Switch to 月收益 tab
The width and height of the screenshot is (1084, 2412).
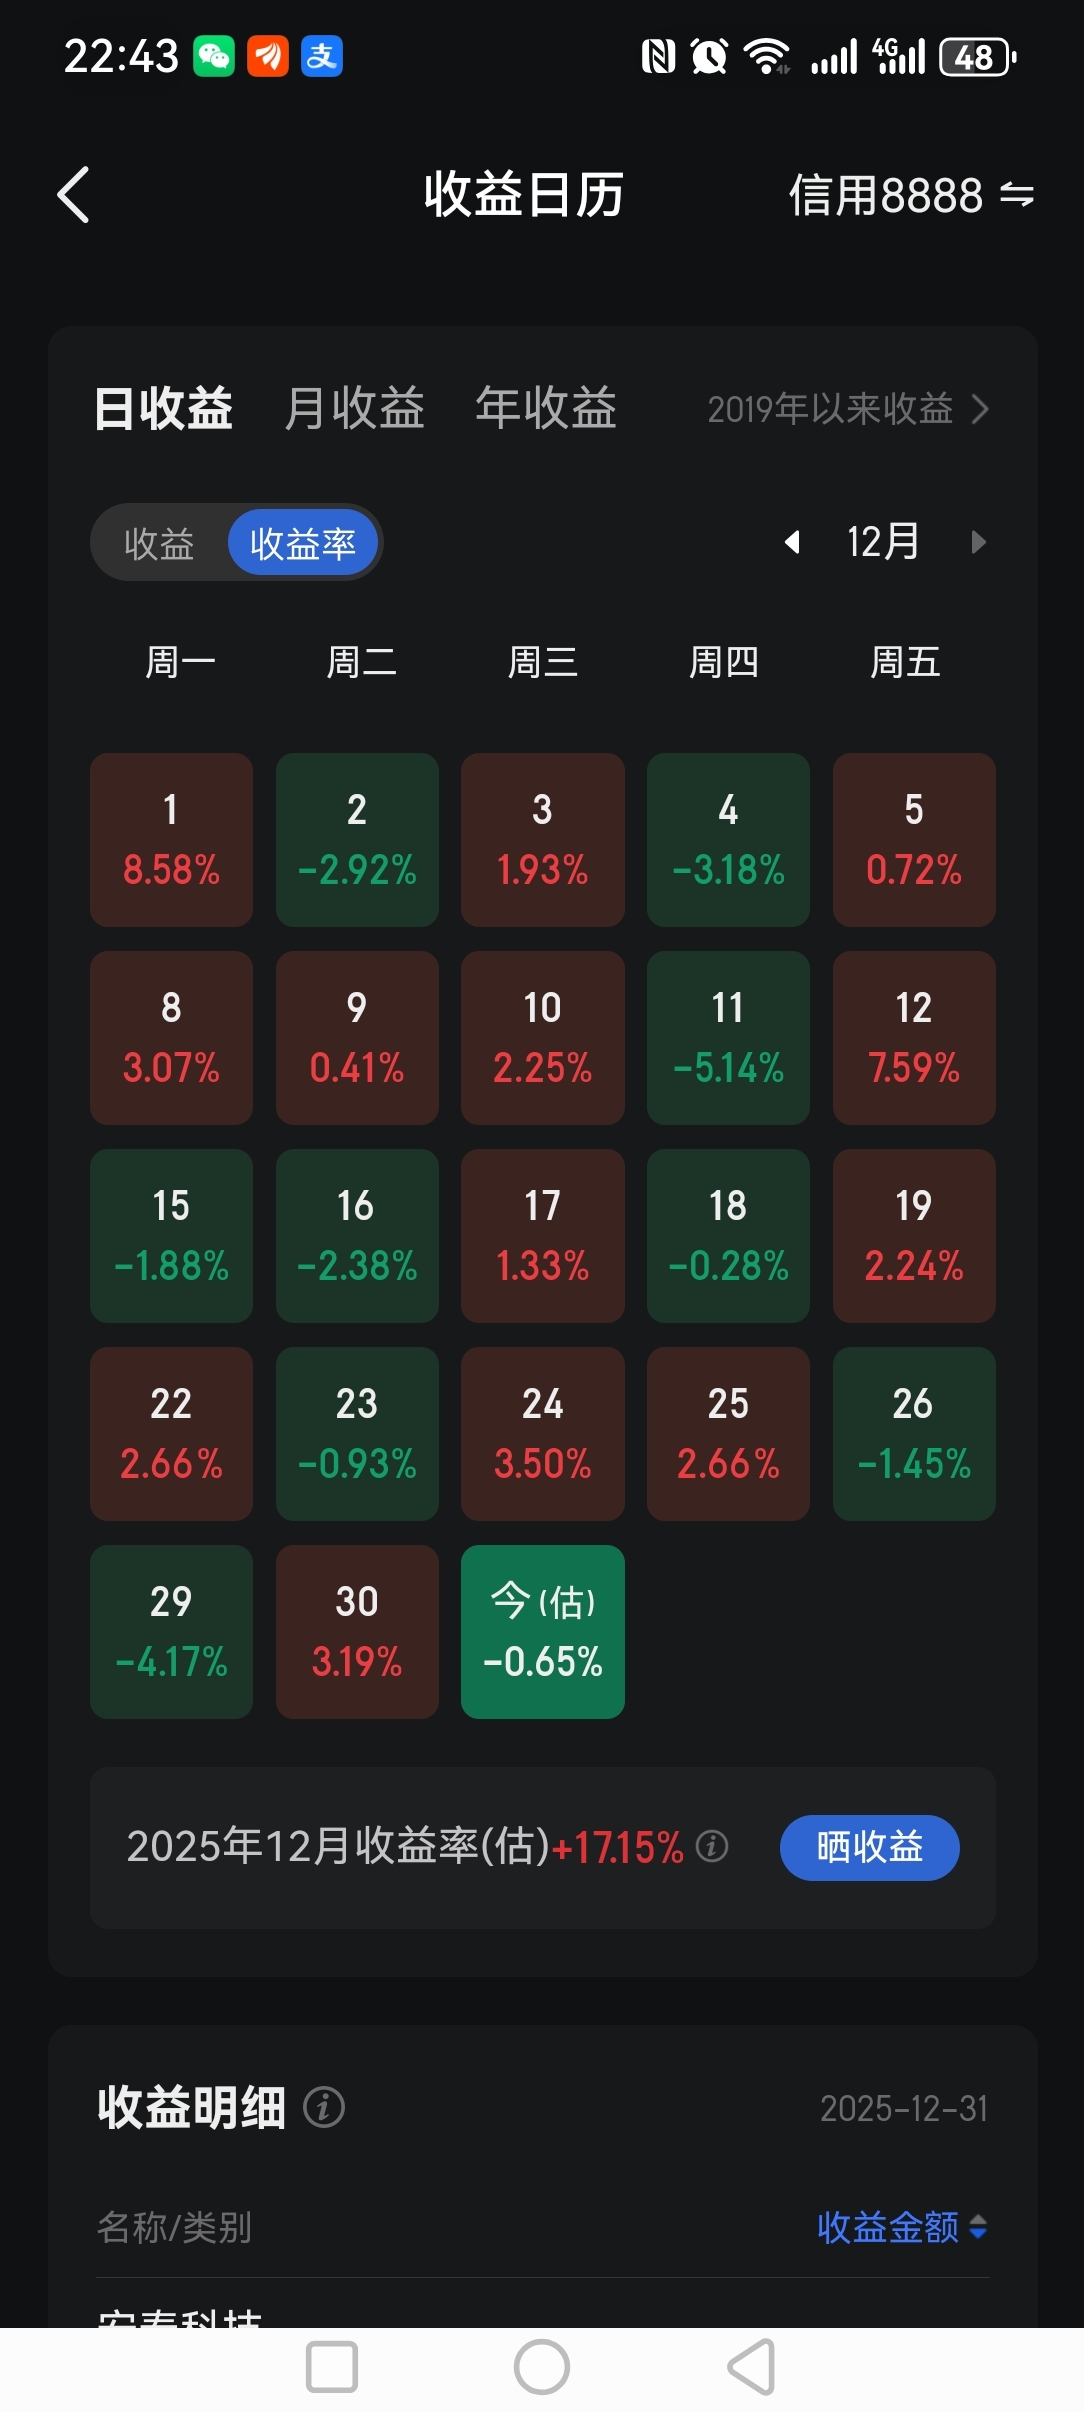tap(354, 408)
